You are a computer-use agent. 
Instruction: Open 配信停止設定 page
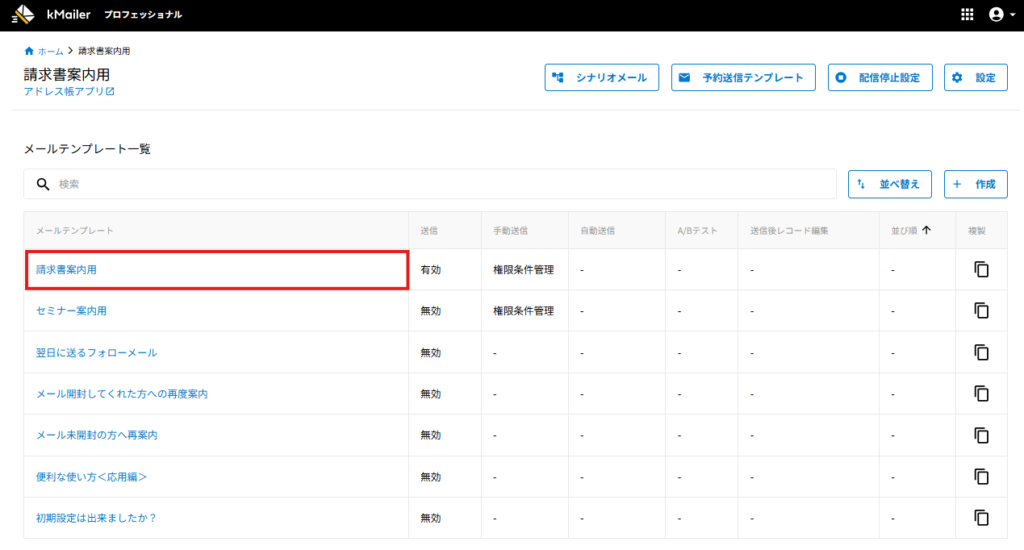[880, 78]
